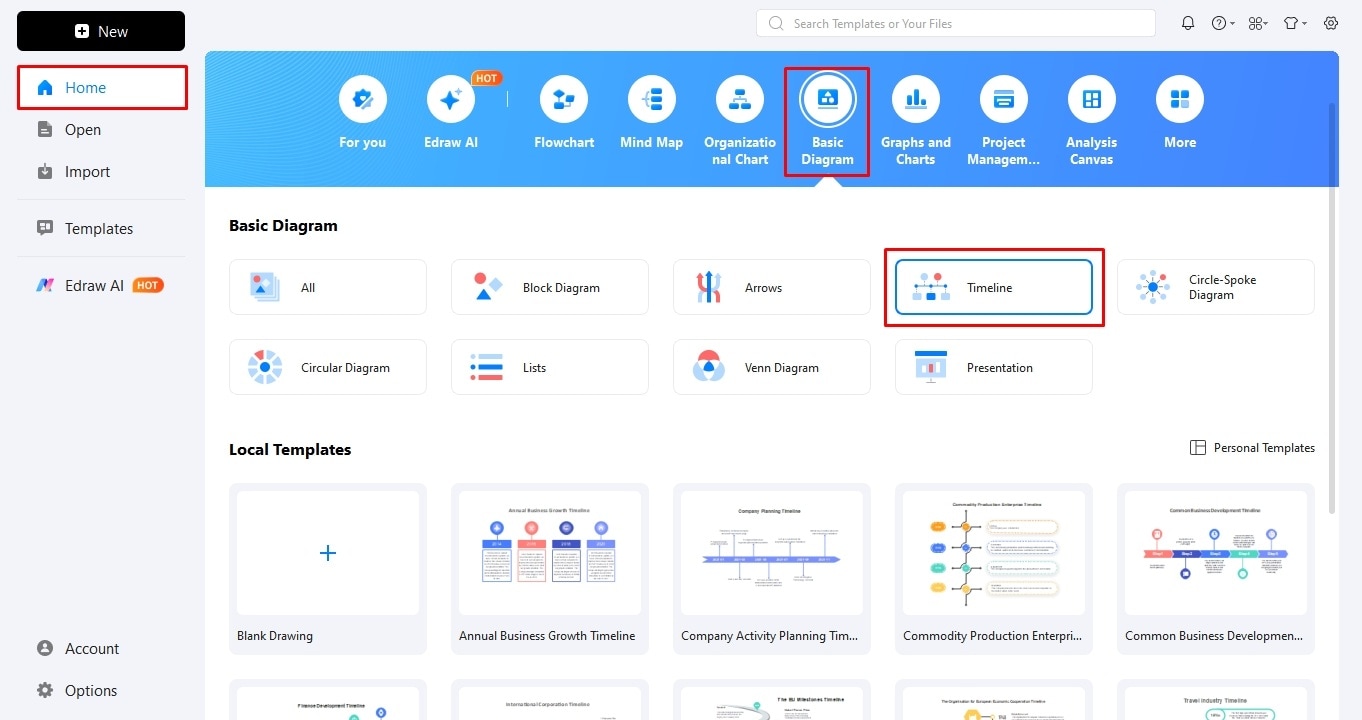Create a Blank Drawing
The image size is (1362, 720).
(x=328, y=569)
